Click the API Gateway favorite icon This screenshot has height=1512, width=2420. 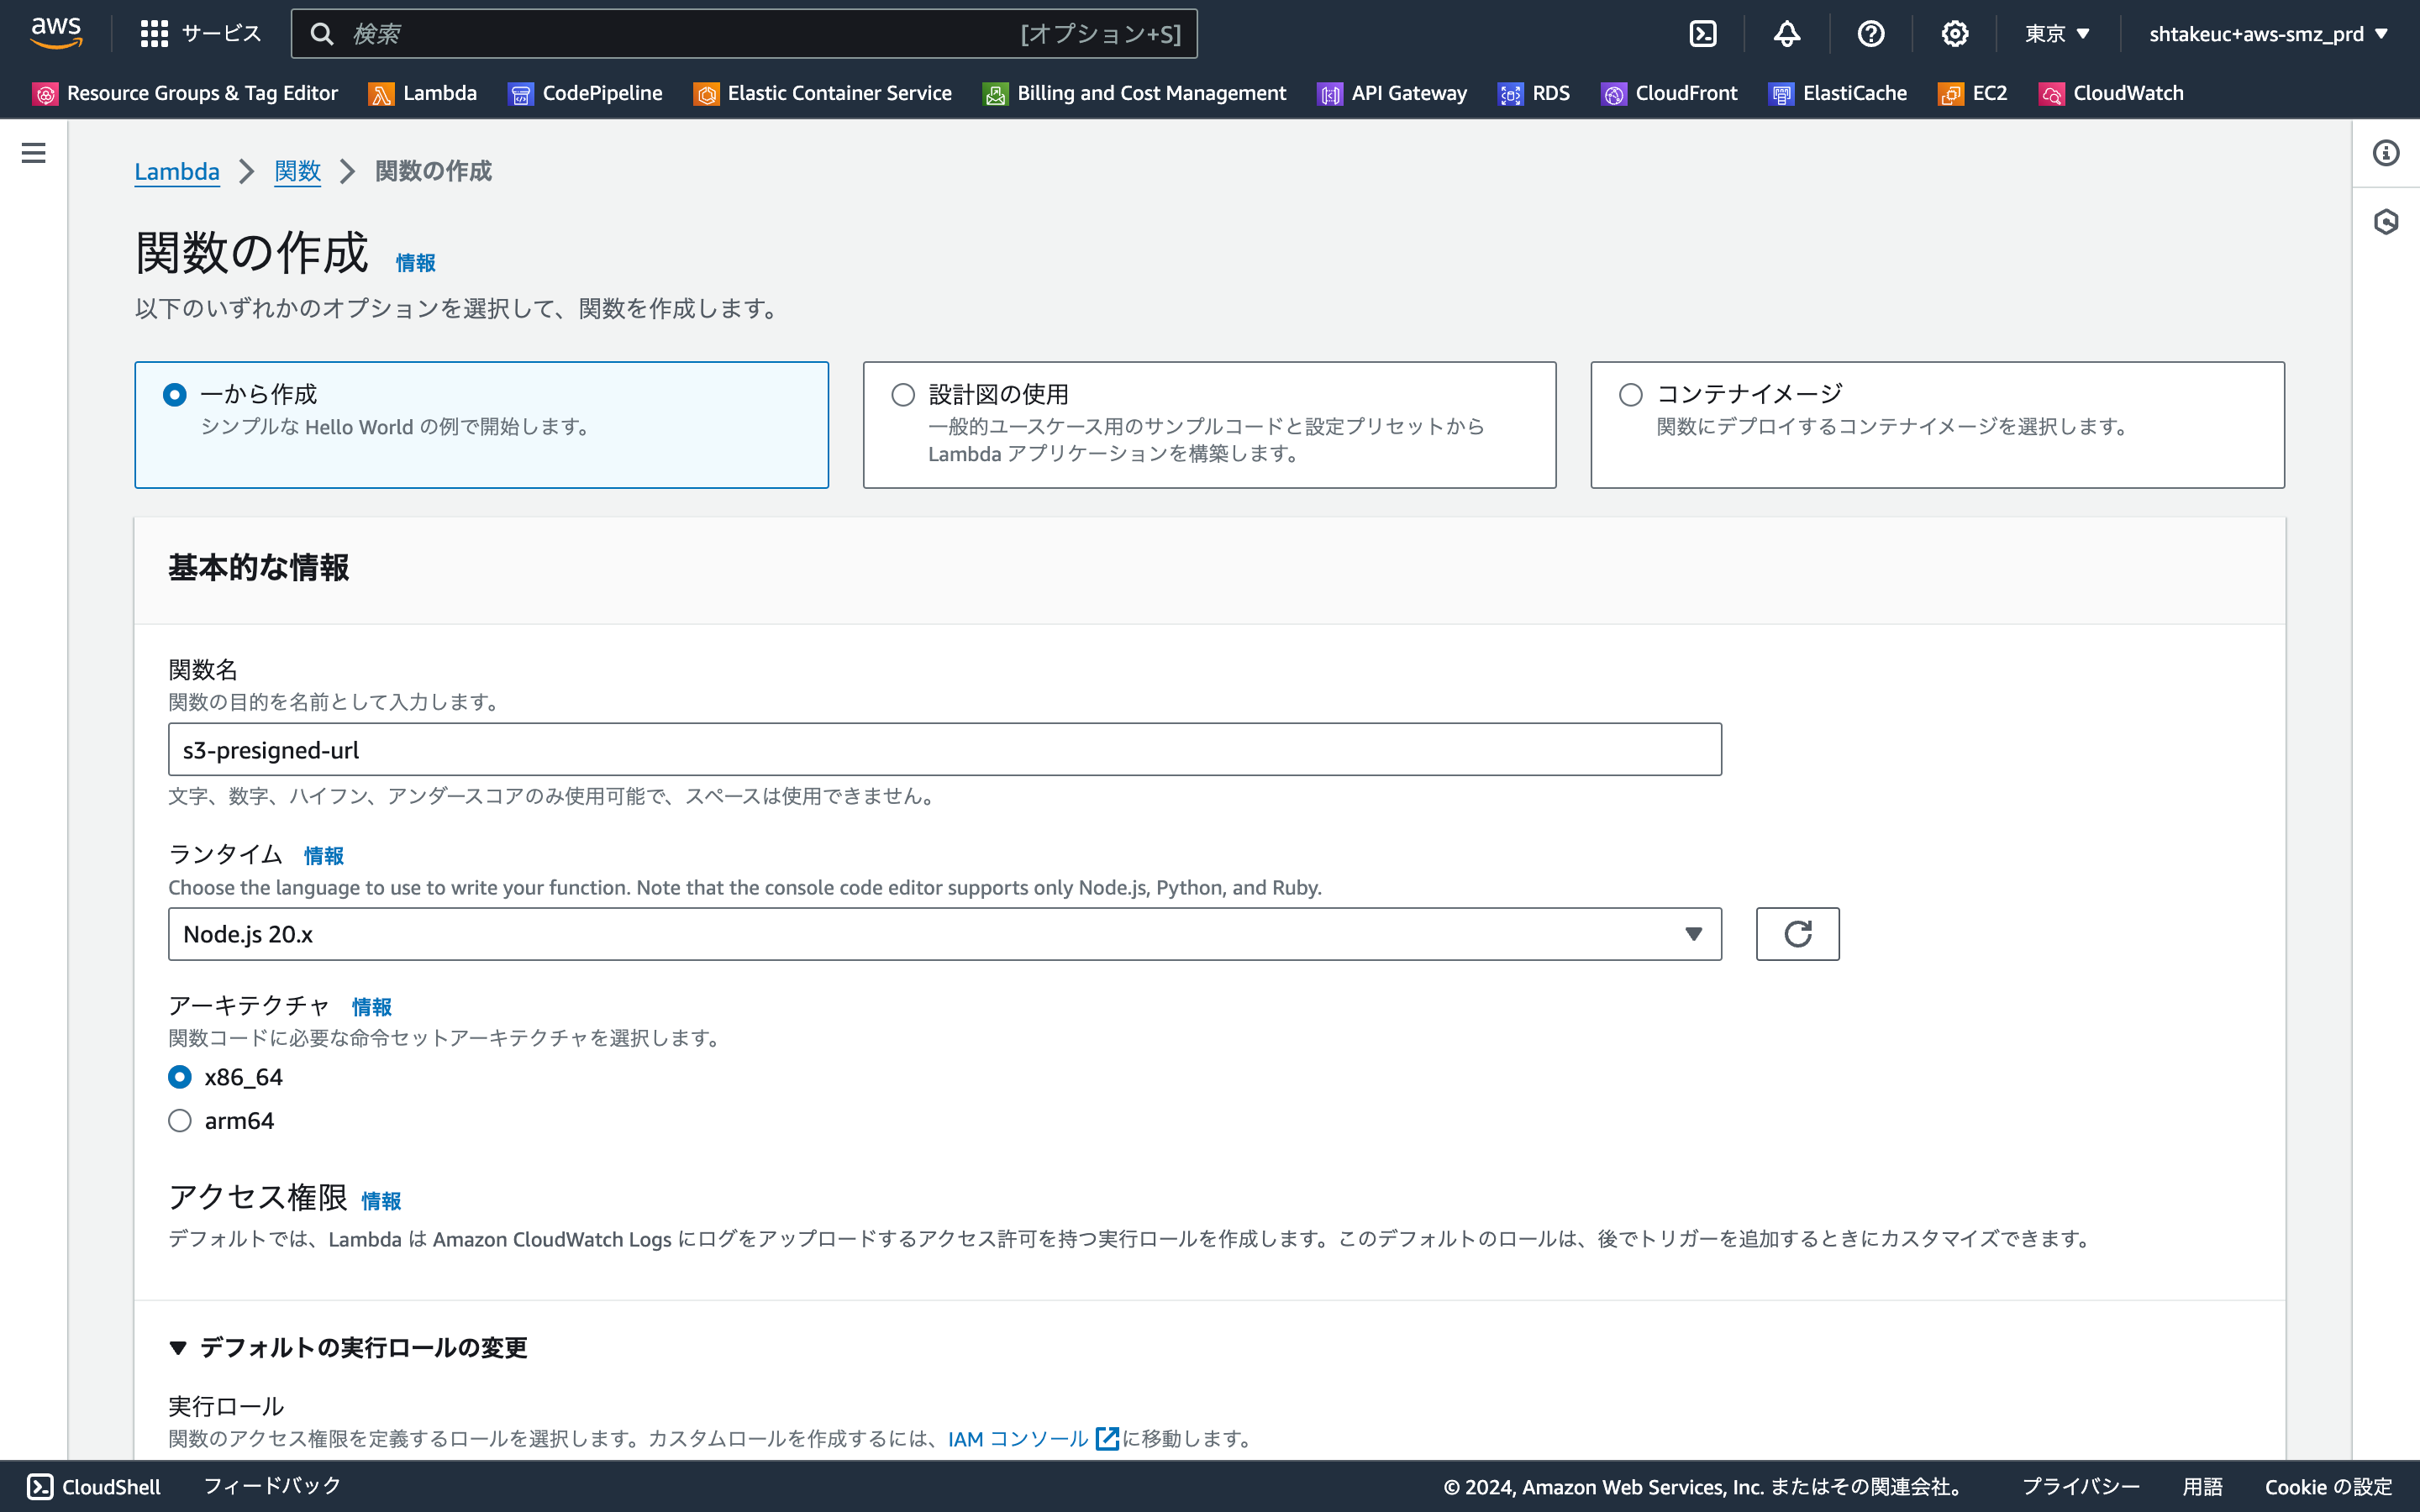tap(1330, 94)
